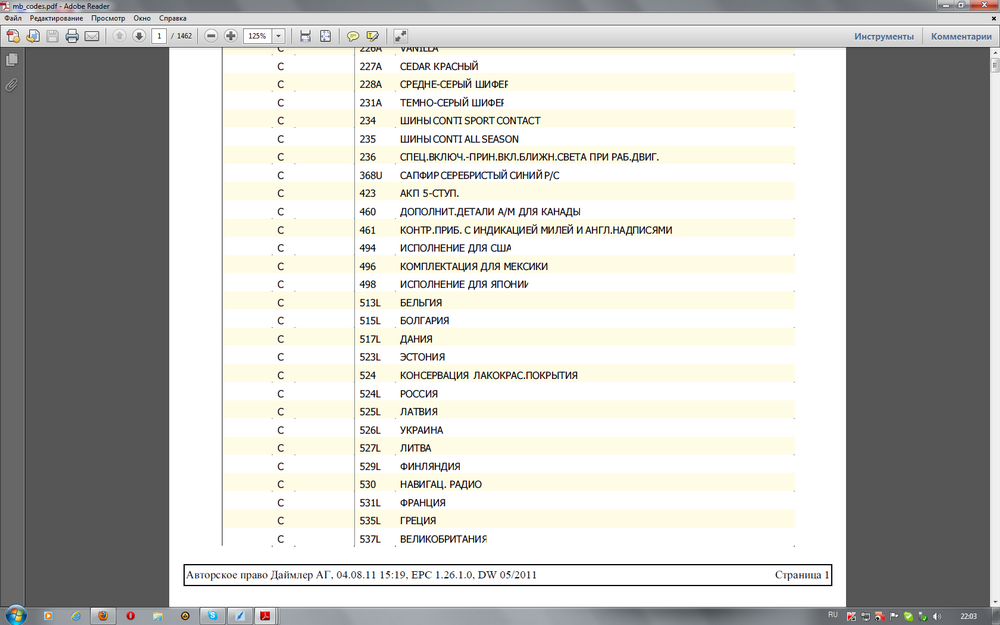Expand the 125% zoom level dropdown
The width and height of the screenshot is (1000, 625).
click(x=278, y=36)
